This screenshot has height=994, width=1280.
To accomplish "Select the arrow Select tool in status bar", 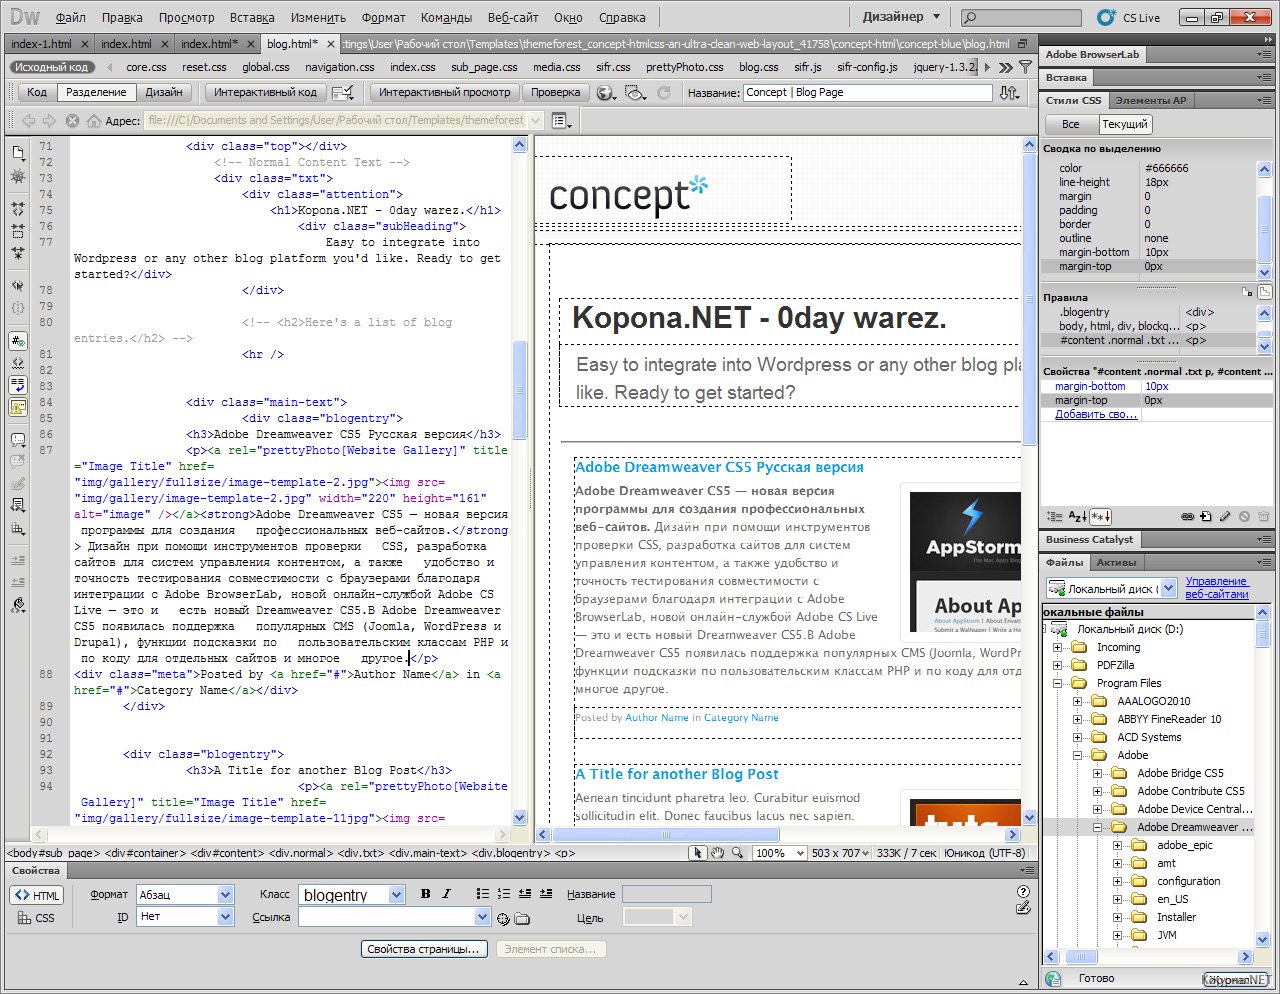I will point(697,853).
